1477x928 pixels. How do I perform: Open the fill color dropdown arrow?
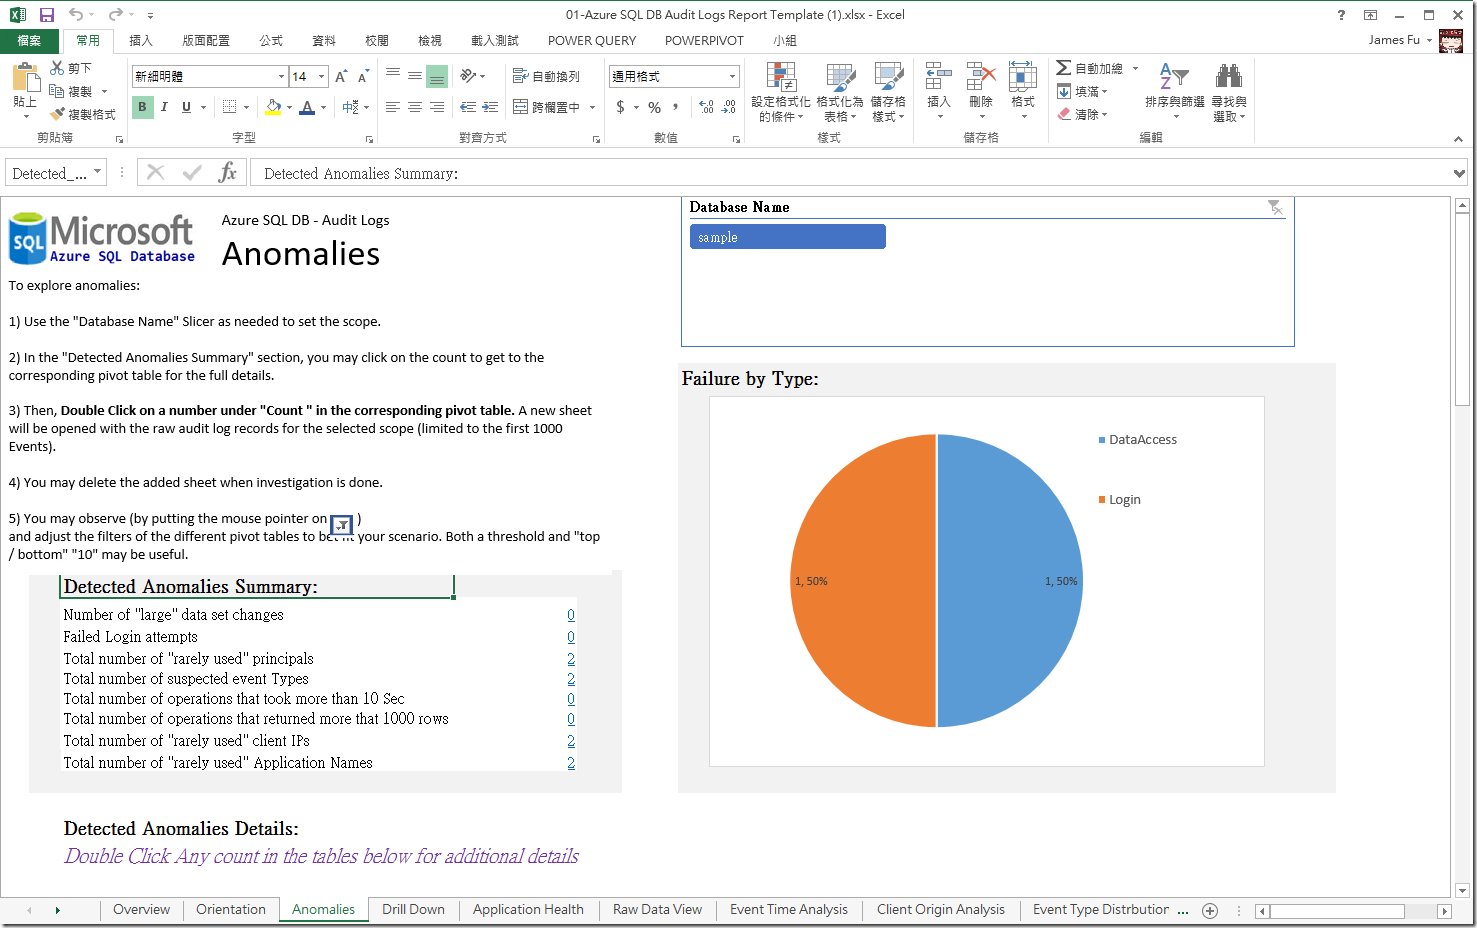click(290, 107)
